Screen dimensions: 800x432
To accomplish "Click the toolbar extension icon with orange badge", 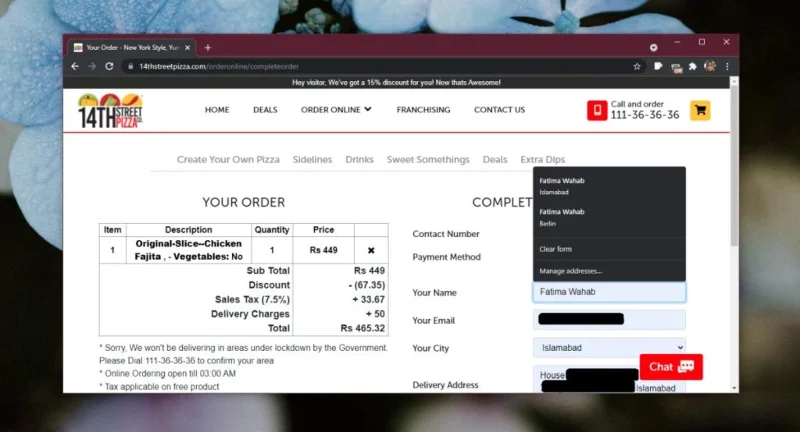I will click(x=676, y=67).
